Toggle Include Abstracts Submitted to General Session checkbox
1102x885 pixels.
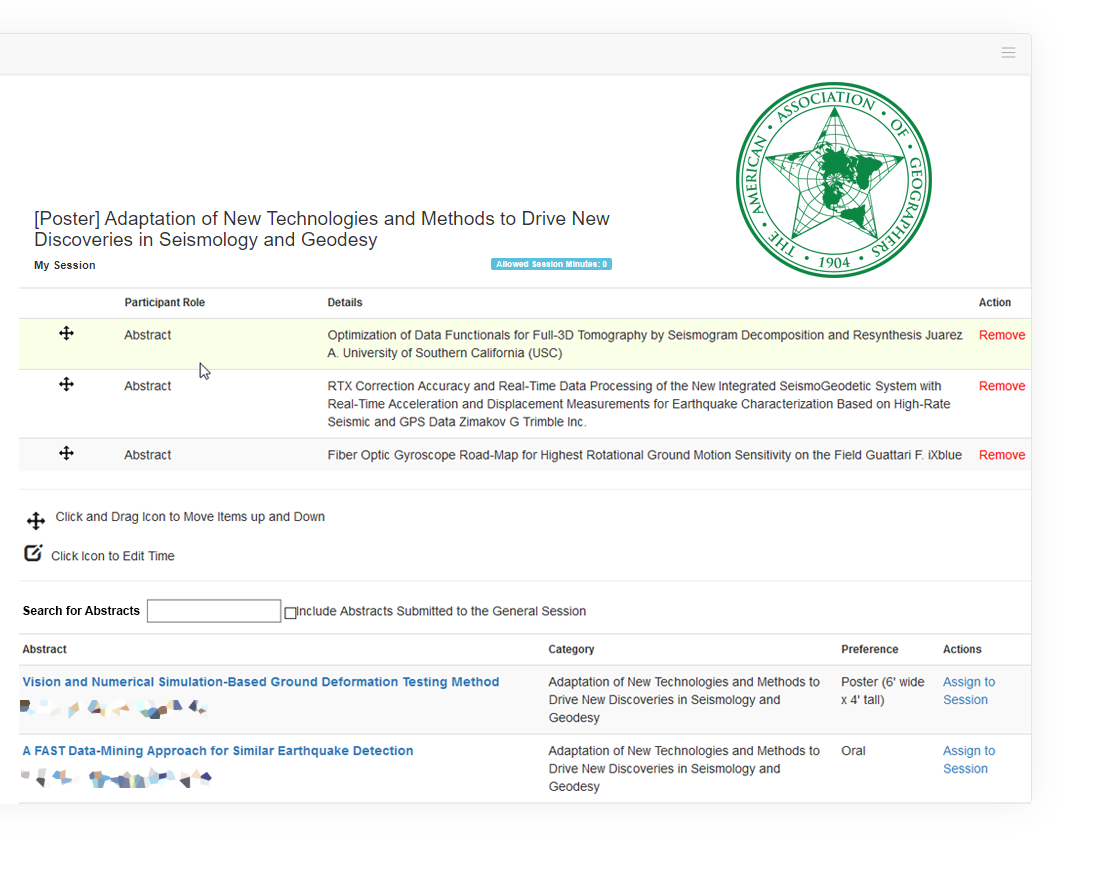coord(290,613)
